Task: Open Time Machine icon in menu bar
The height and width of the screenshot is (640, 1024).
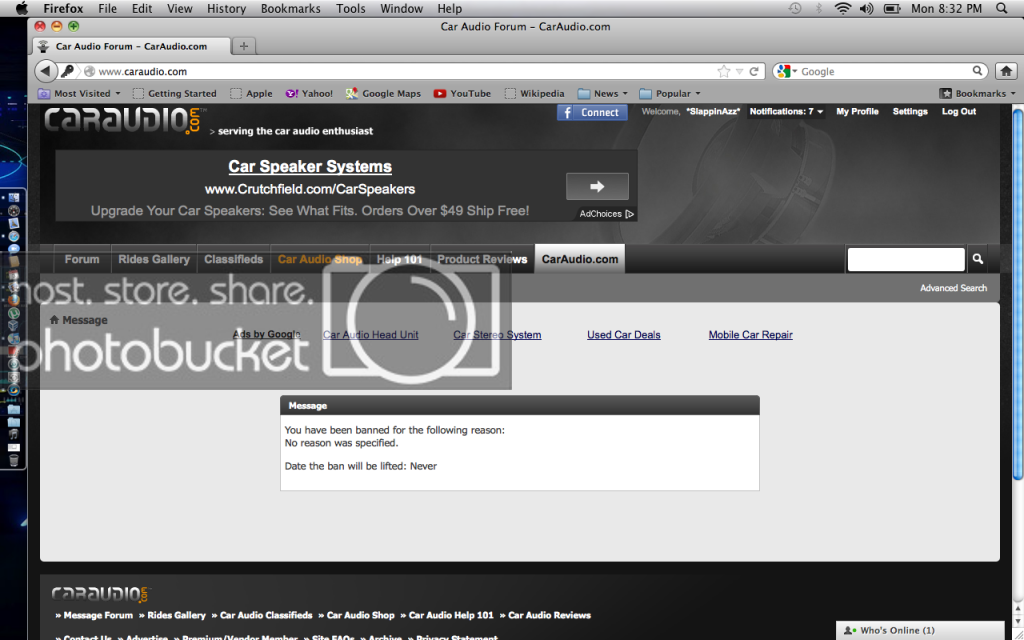Action: pyautogui.click(x=794, y=8)
